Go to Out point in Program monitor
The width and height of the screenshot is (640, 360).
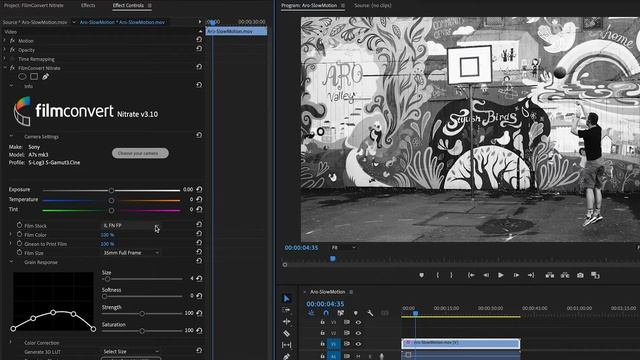click(531, 276)
